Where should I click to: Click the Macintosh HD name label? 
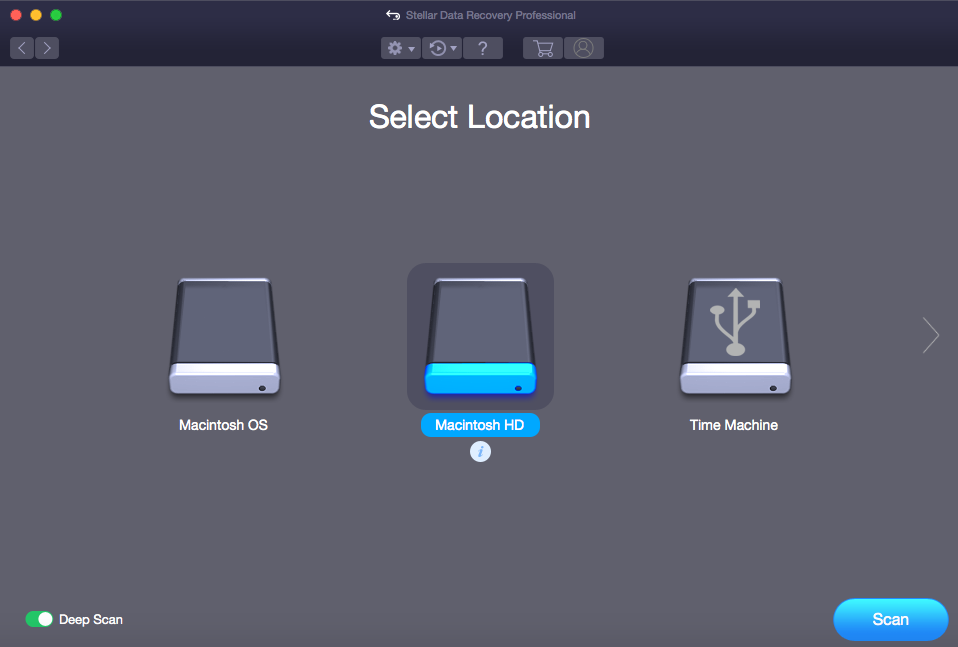pyautogui.click(x=480, y=425)
